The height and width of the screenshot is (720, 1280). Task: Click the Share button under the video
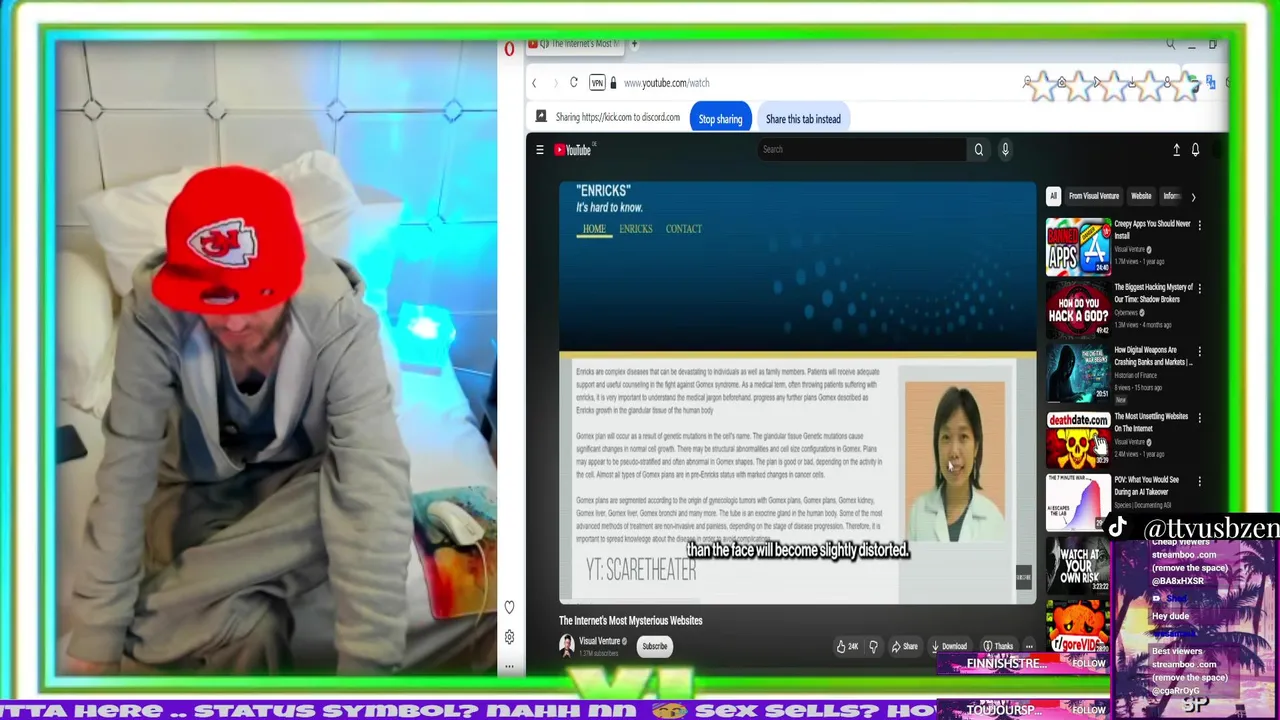coord(904,647)
